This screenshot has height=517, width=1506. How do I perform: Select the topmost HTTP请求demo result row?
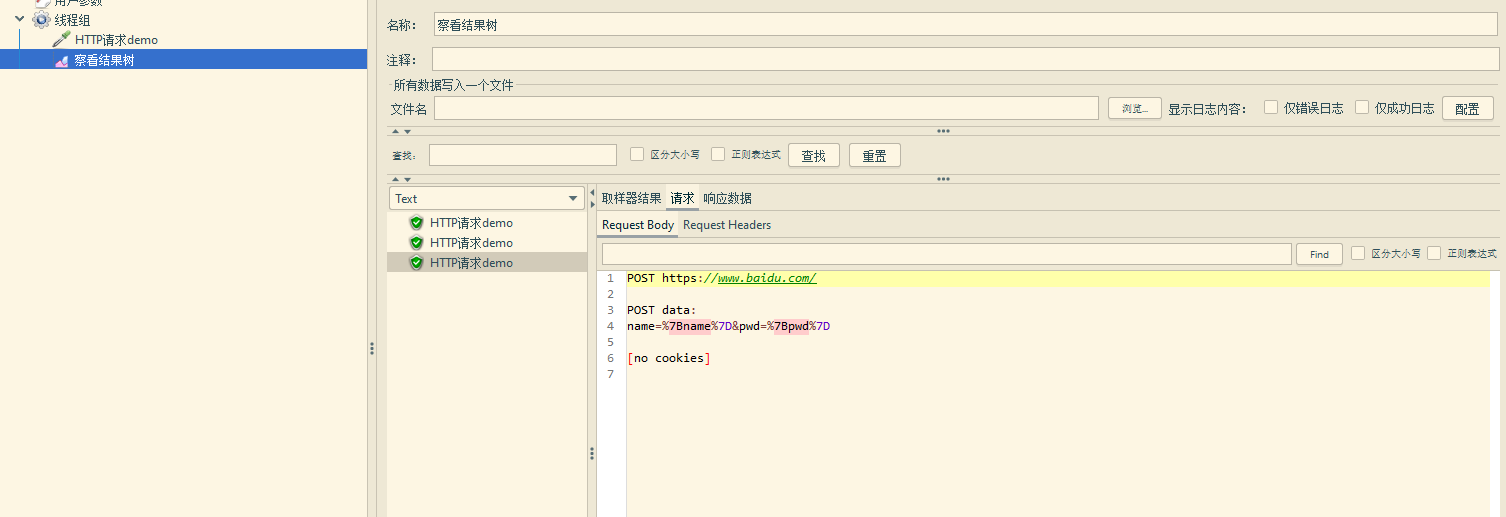pyautogui.click(x=487, y=222)
